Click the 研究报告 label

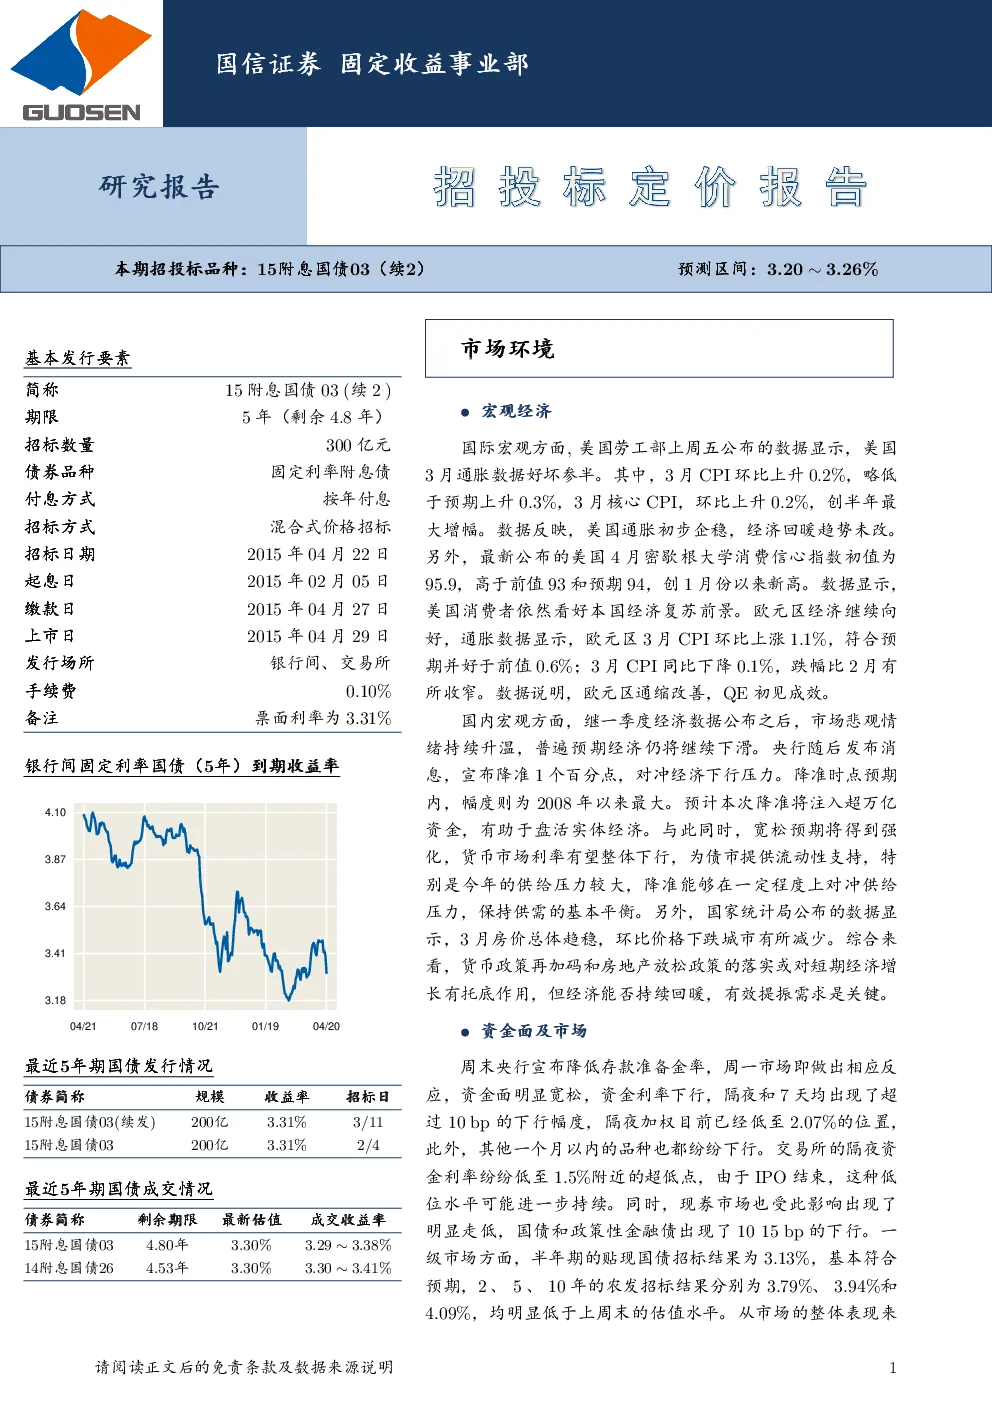pyautogui.click(x=159, y=186)
